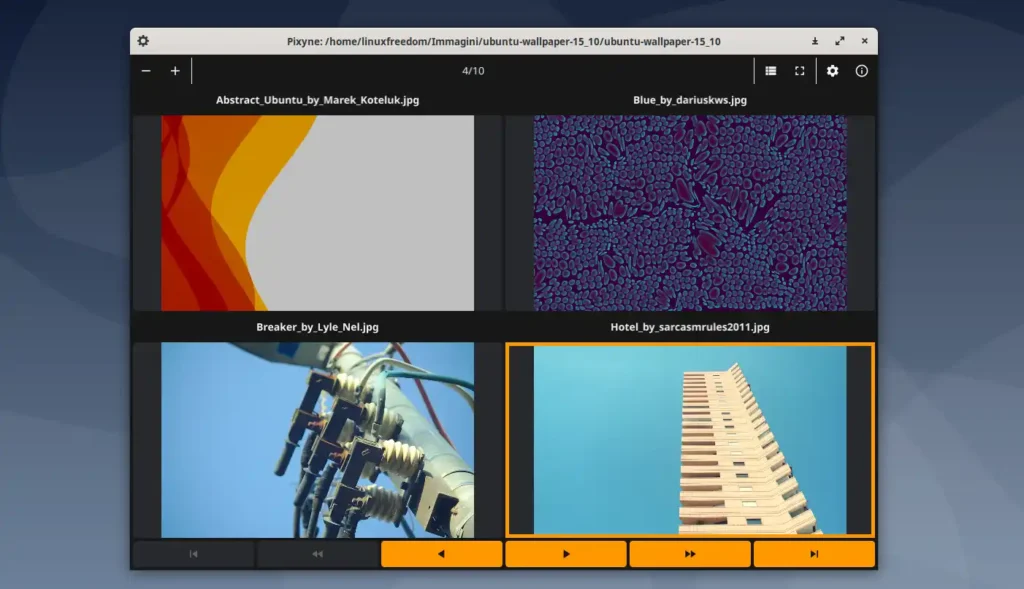Open the window menu in title bar

143,41
